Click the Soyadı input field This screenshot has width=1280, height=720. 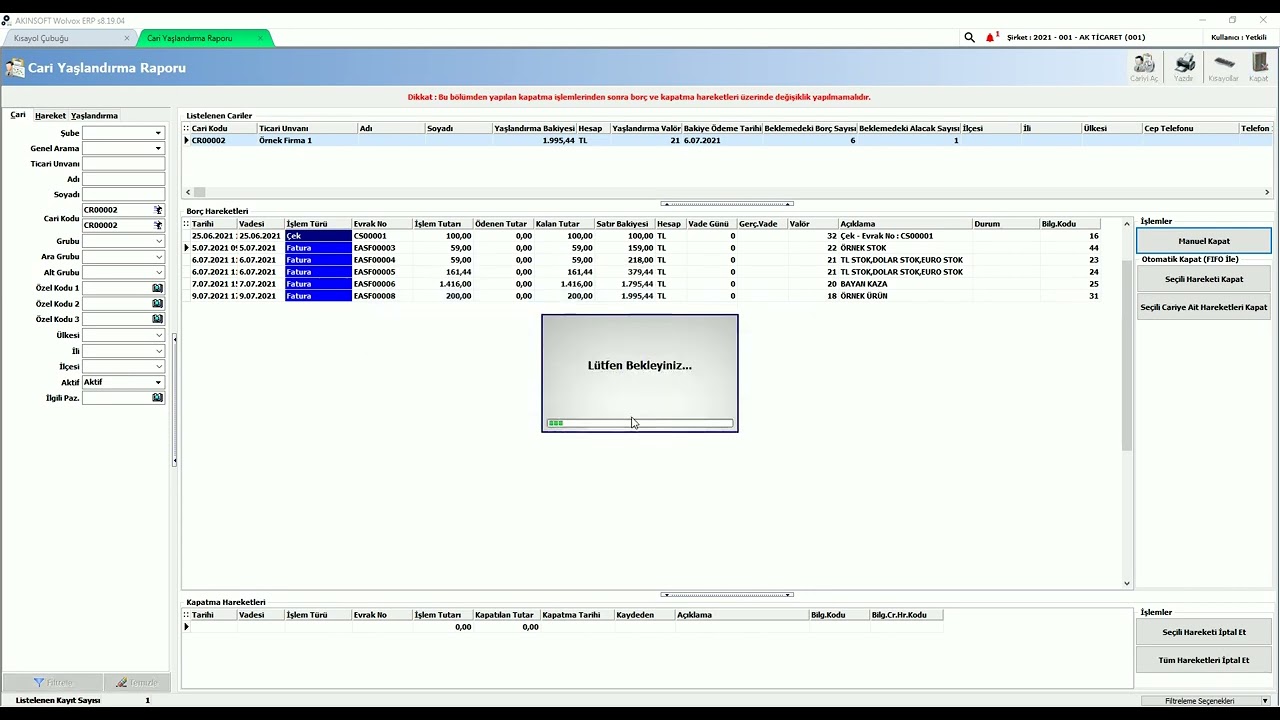pos(123,195)
